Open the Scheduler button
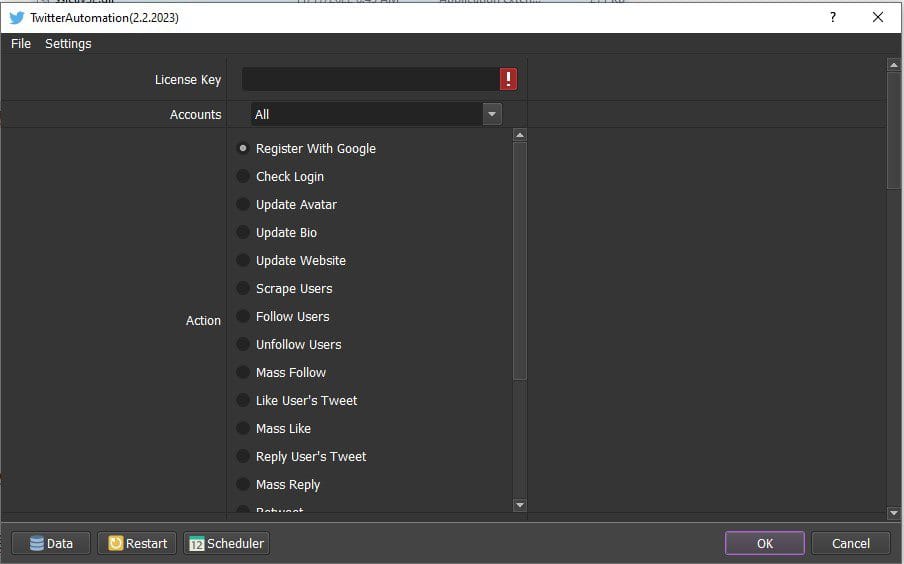The image size is (904, 564). coord(227,543)
